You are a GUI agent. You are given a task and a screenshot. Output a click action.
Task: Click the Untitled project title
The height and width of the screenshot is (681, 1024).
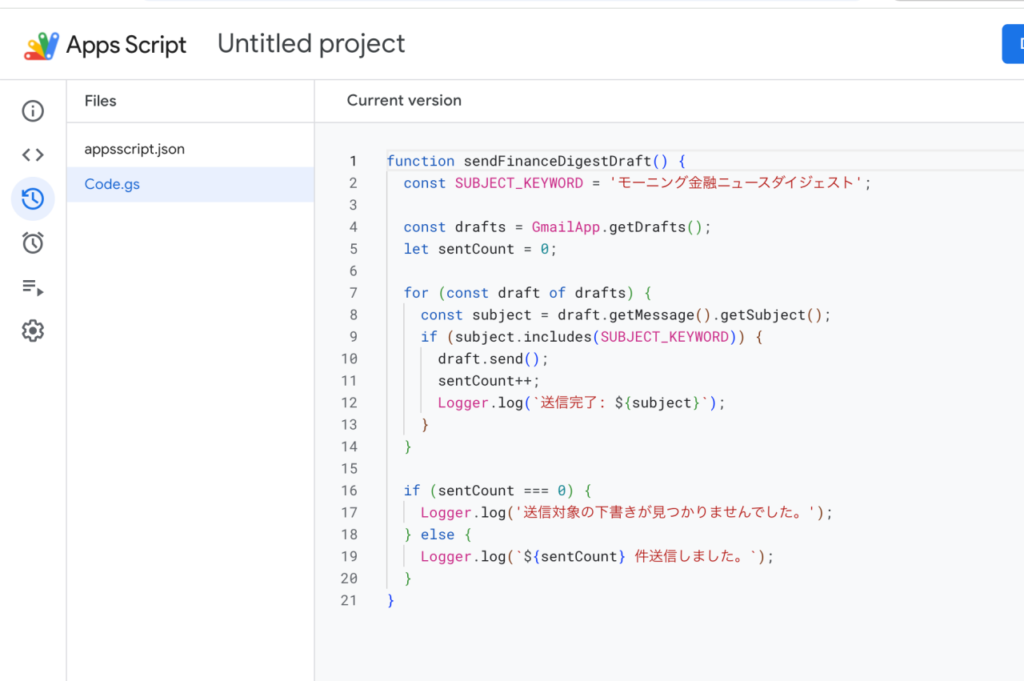tap(311, 44)
